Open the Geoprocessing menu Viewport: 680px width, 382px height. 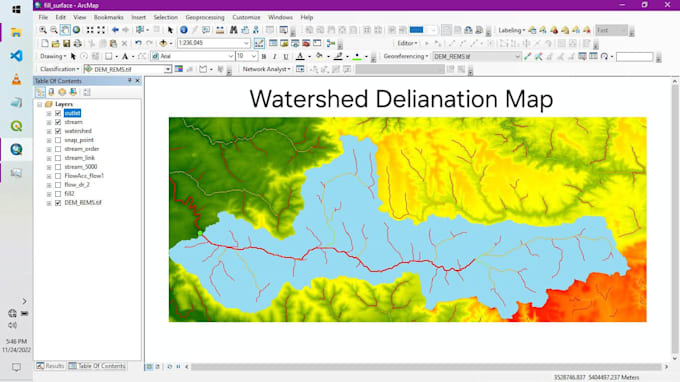pos(205,17)
